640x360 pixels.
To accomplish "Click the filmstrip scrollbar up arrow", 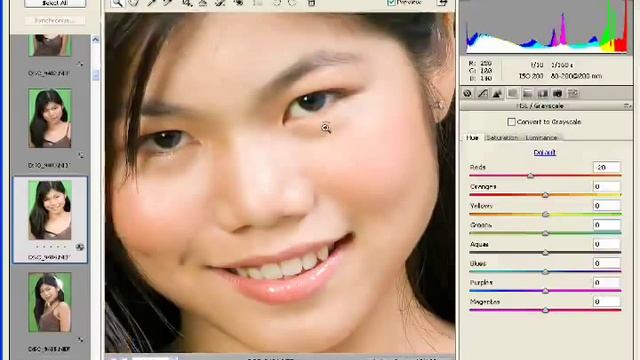I will (x=96, y=40).
